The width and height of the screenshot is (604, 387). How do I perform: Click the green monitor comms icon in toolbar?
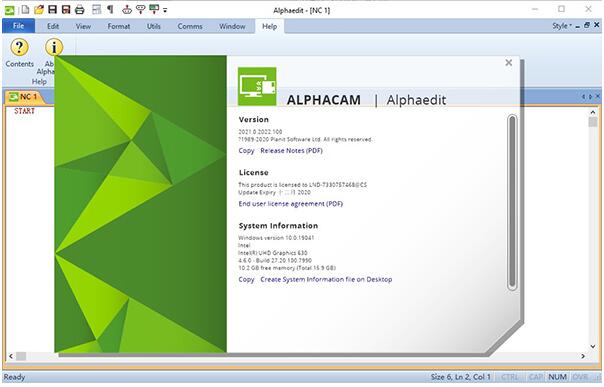tap(154, 10)
